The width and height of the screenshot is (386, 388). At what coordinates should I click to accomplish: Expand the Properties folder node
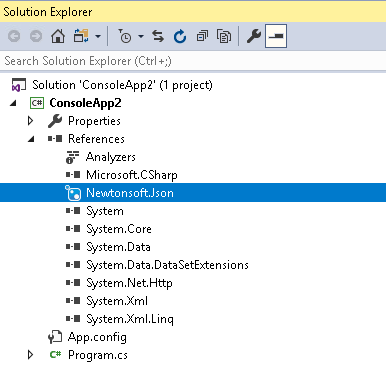click(x=30, y=121)
